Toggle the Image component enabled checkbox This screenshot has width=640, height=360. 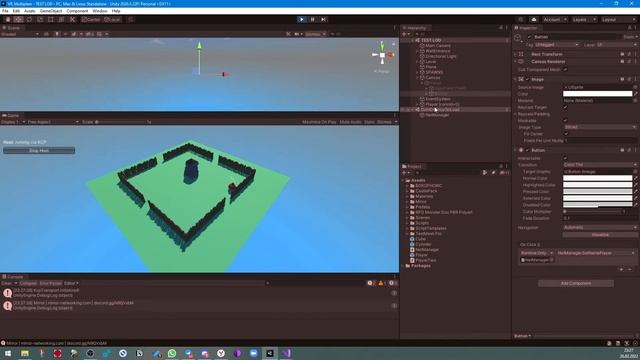527,80
